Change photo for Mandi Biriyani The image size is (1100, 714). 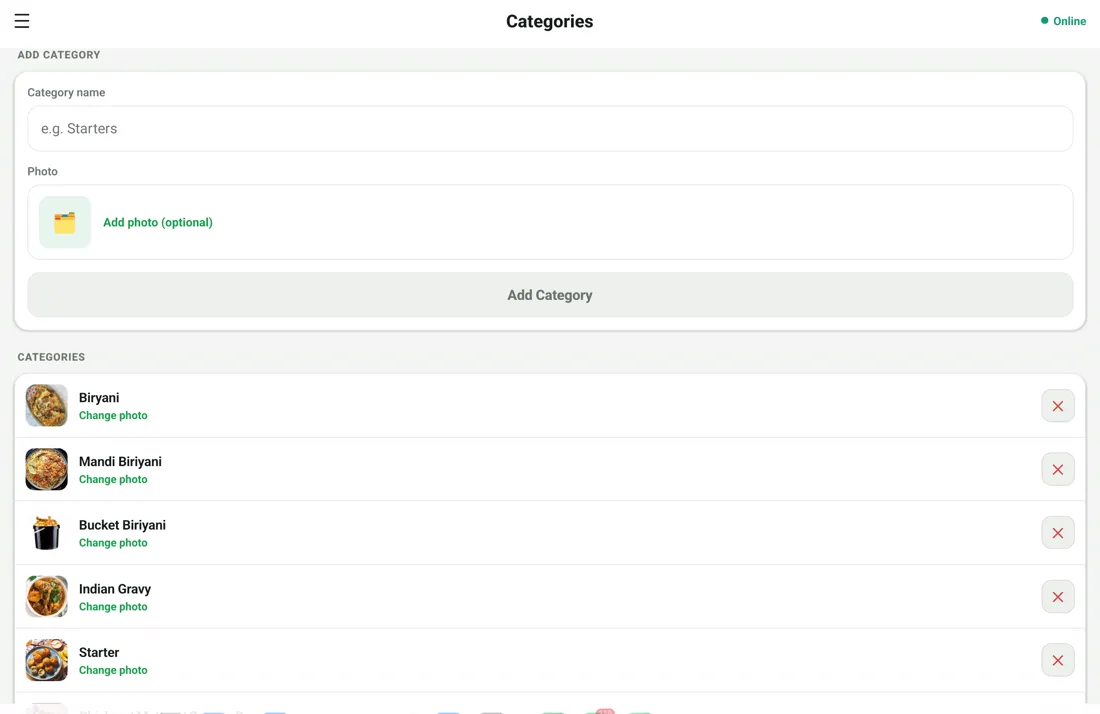tap(113, 480)
